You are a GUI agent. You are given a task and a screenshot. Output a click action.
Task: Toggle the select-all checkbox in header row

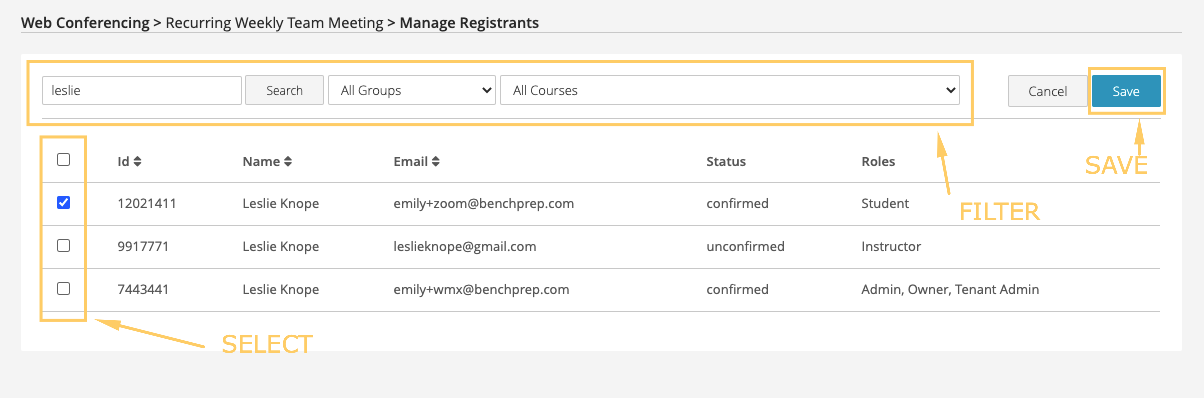point(64,160)
